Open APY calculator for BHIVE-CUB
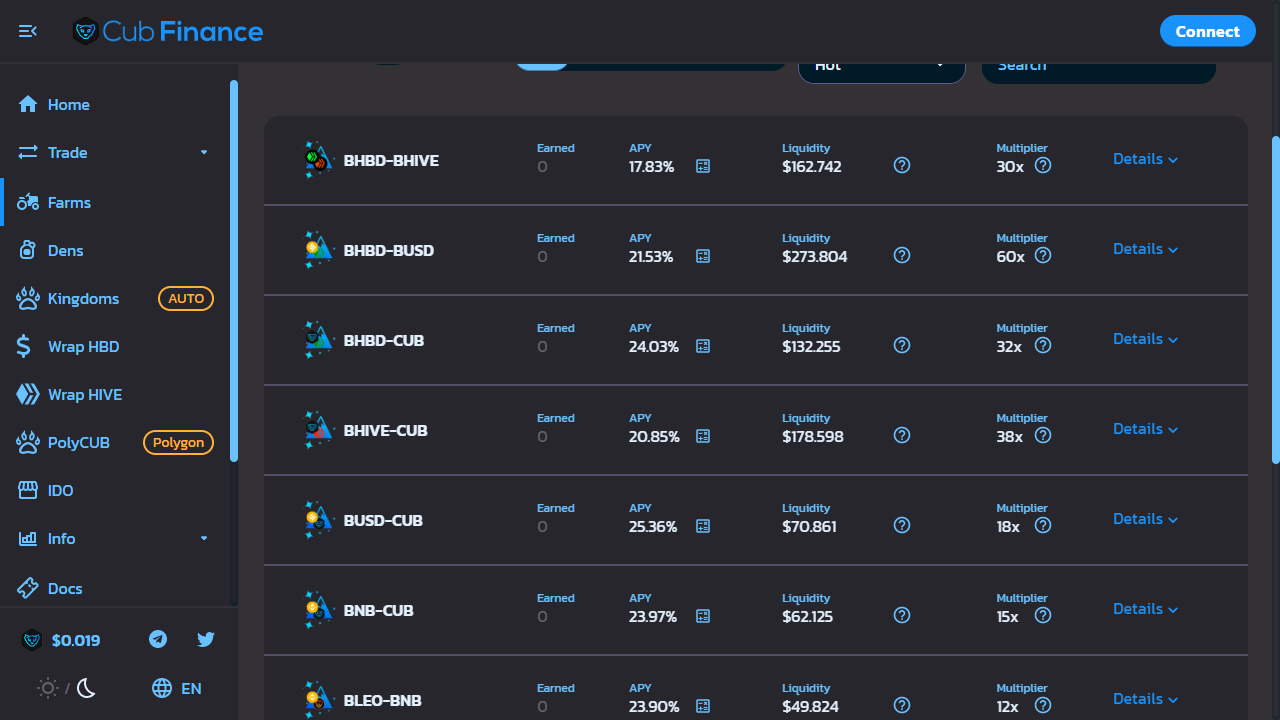Screen dimensions: 1280x720 click(x=703, y=437)
